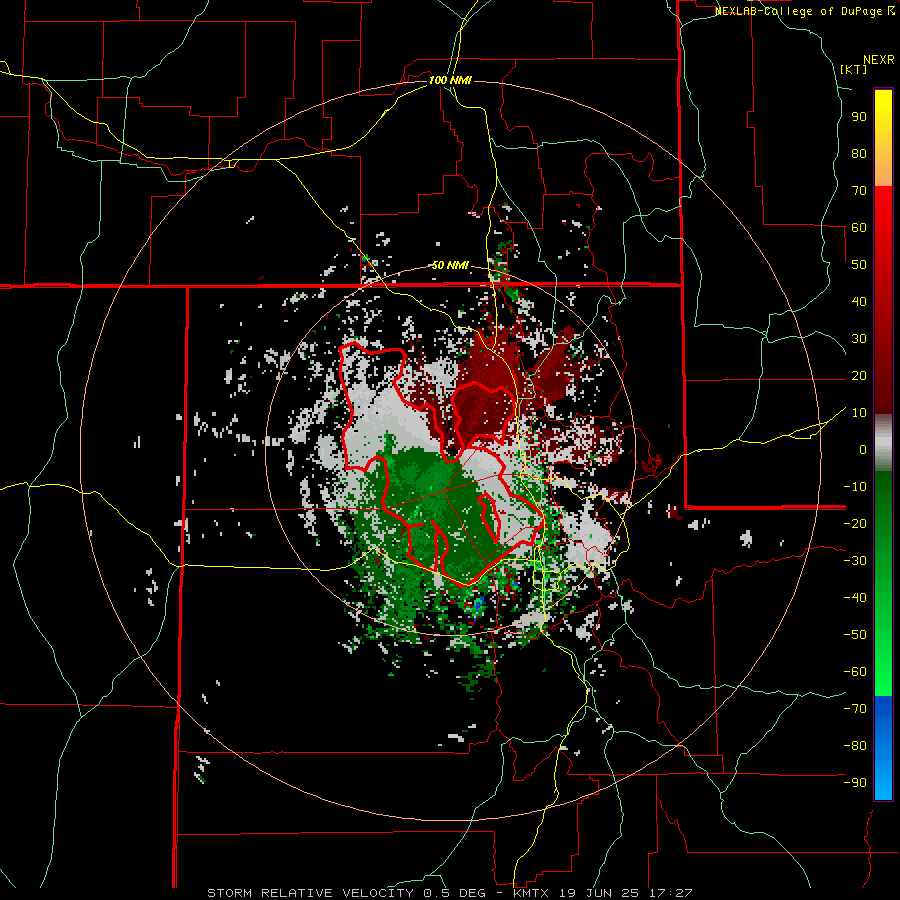Click the -80 value on the velocity scale
900x900 pixels.
pyautogui.click(x=855, y=746)
